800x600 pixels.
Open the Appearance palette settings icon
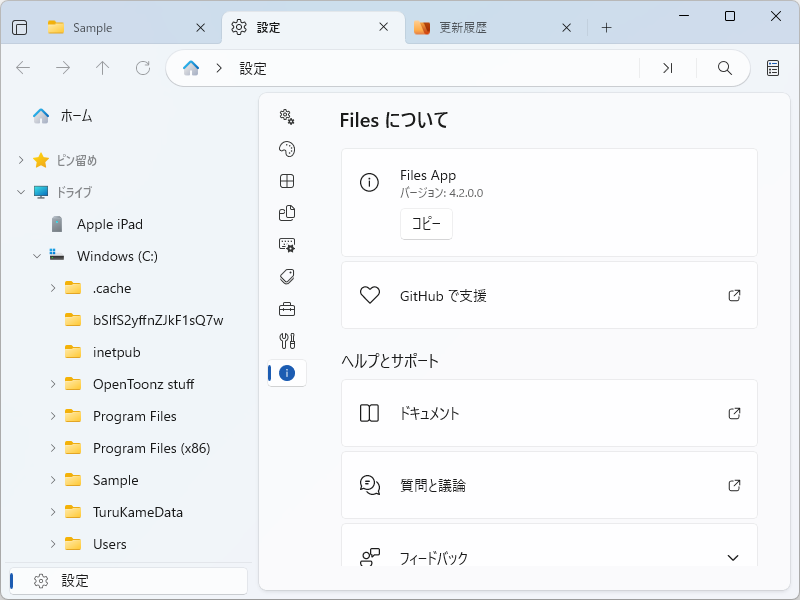[x=287, y=149]
